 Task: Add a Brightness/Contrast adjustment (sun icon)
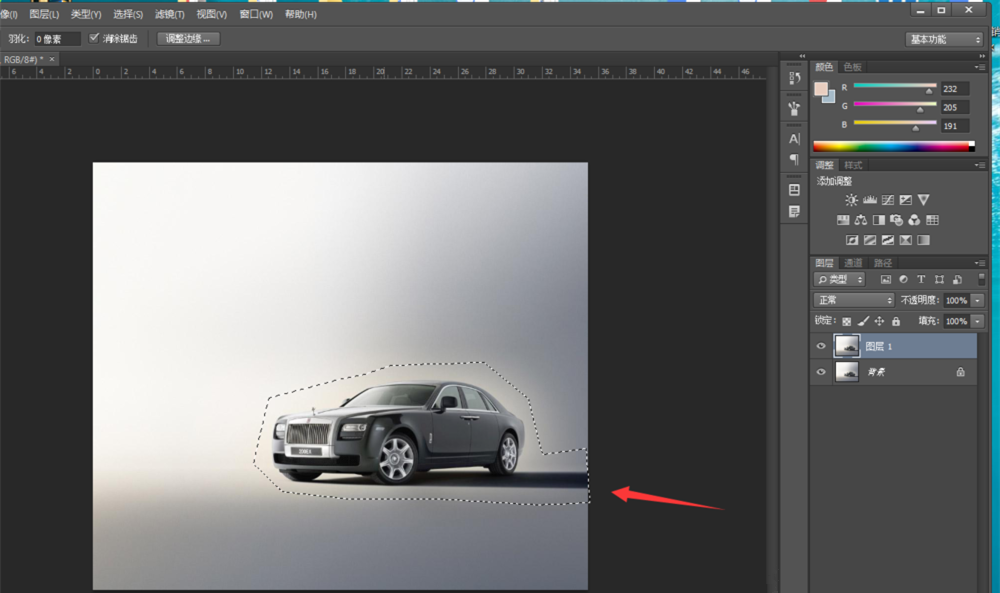851,200
